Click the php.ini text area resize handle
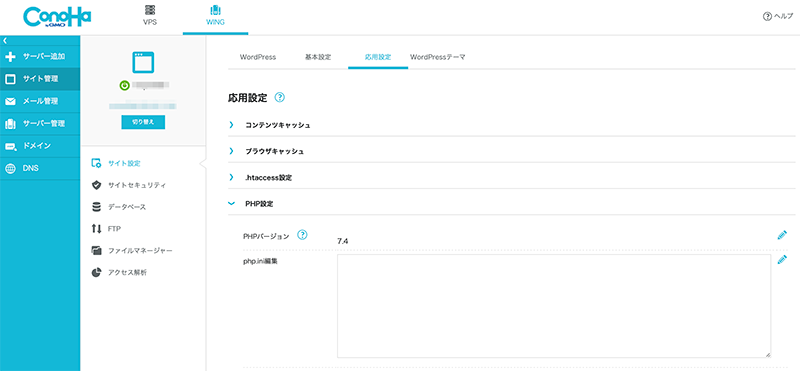 tap(767, 354)
